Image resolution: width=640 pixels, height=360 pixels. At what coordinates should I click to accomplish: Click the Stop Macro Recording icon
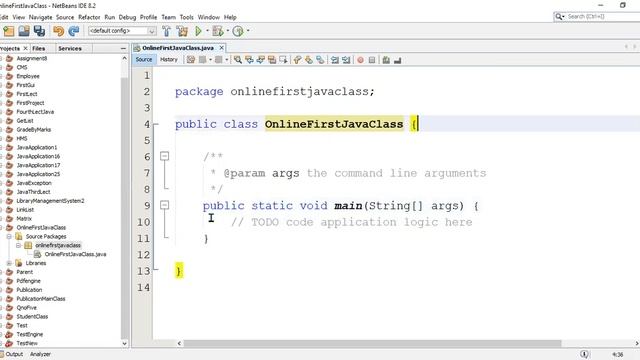[x=372, y=60]
